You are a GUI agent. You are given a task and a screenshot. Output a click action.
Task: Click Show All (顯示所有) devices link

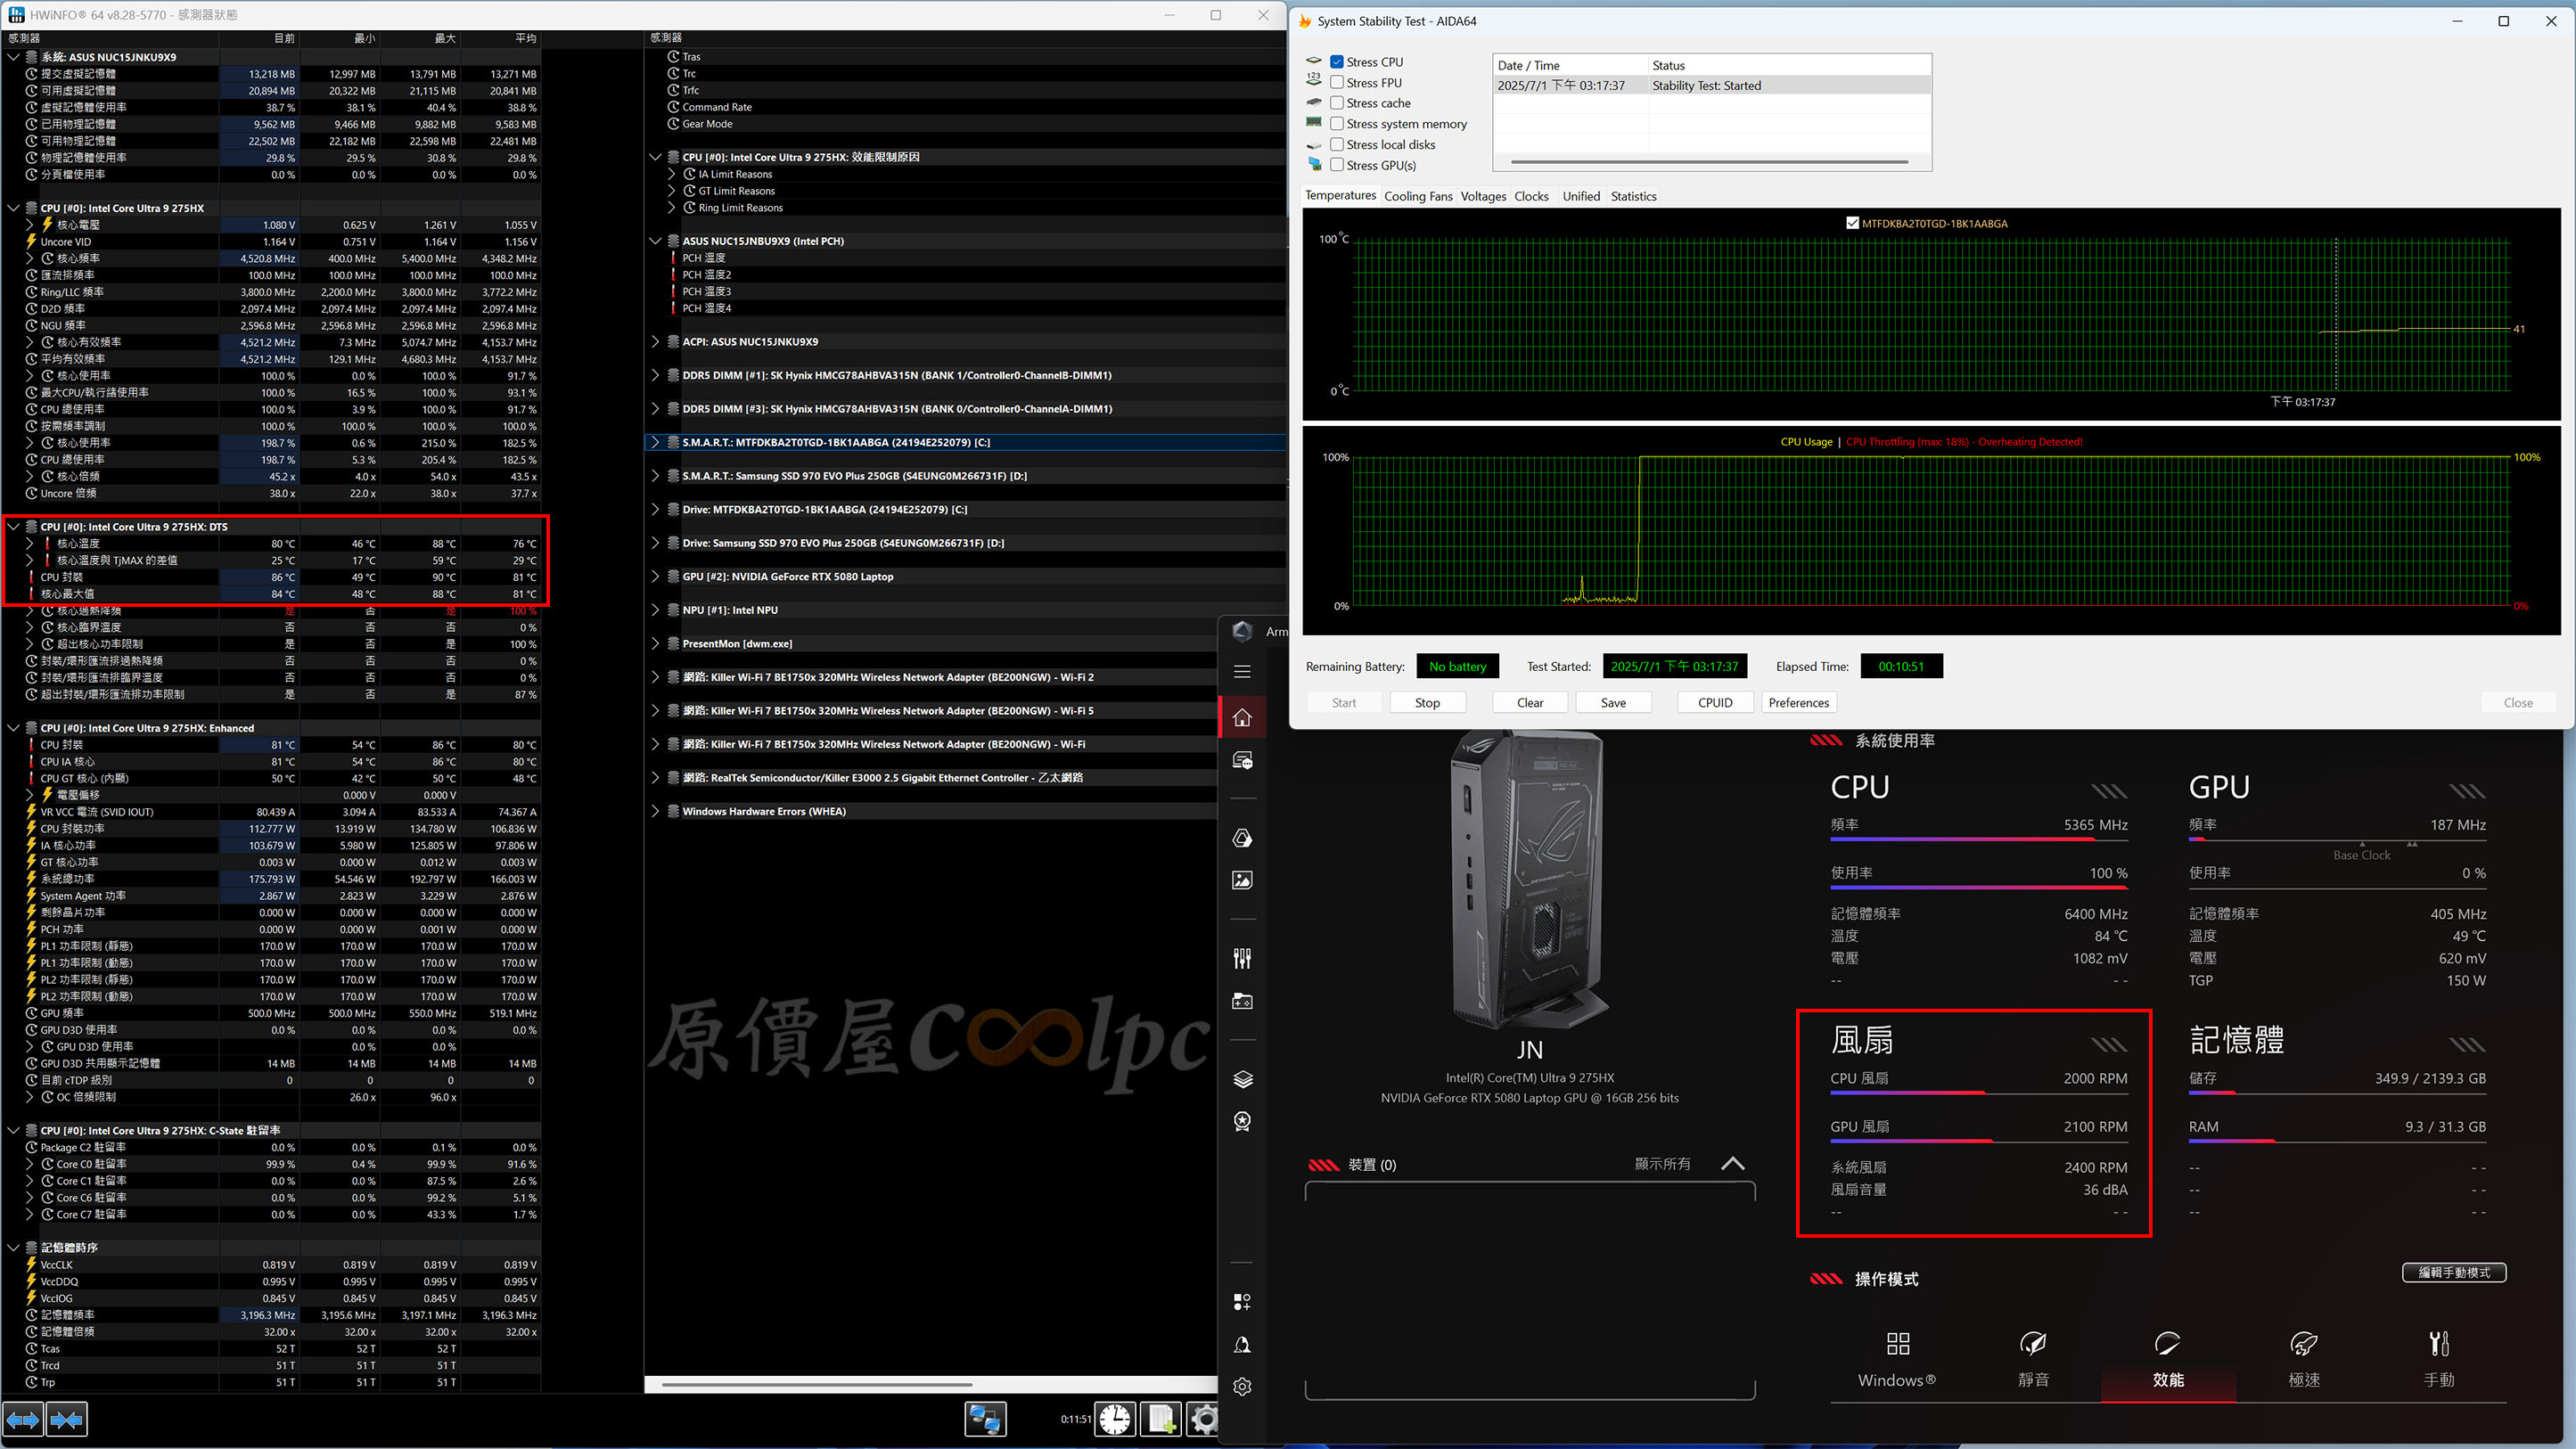click(x=1662, y=1164)
